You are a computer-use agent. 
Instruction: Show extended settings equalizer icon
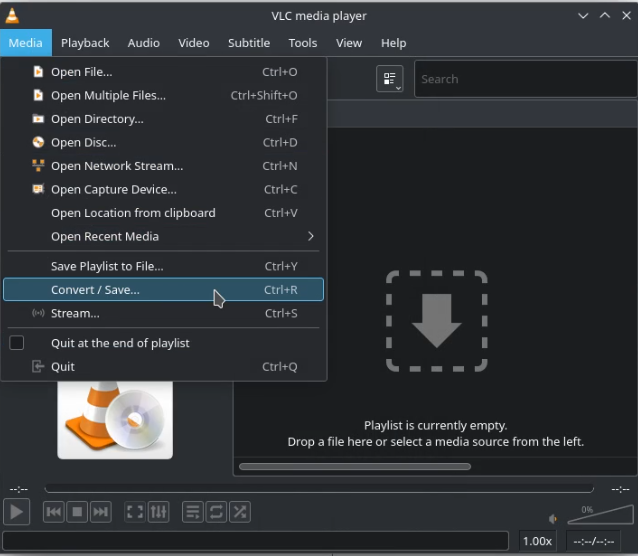coord(158,512)
